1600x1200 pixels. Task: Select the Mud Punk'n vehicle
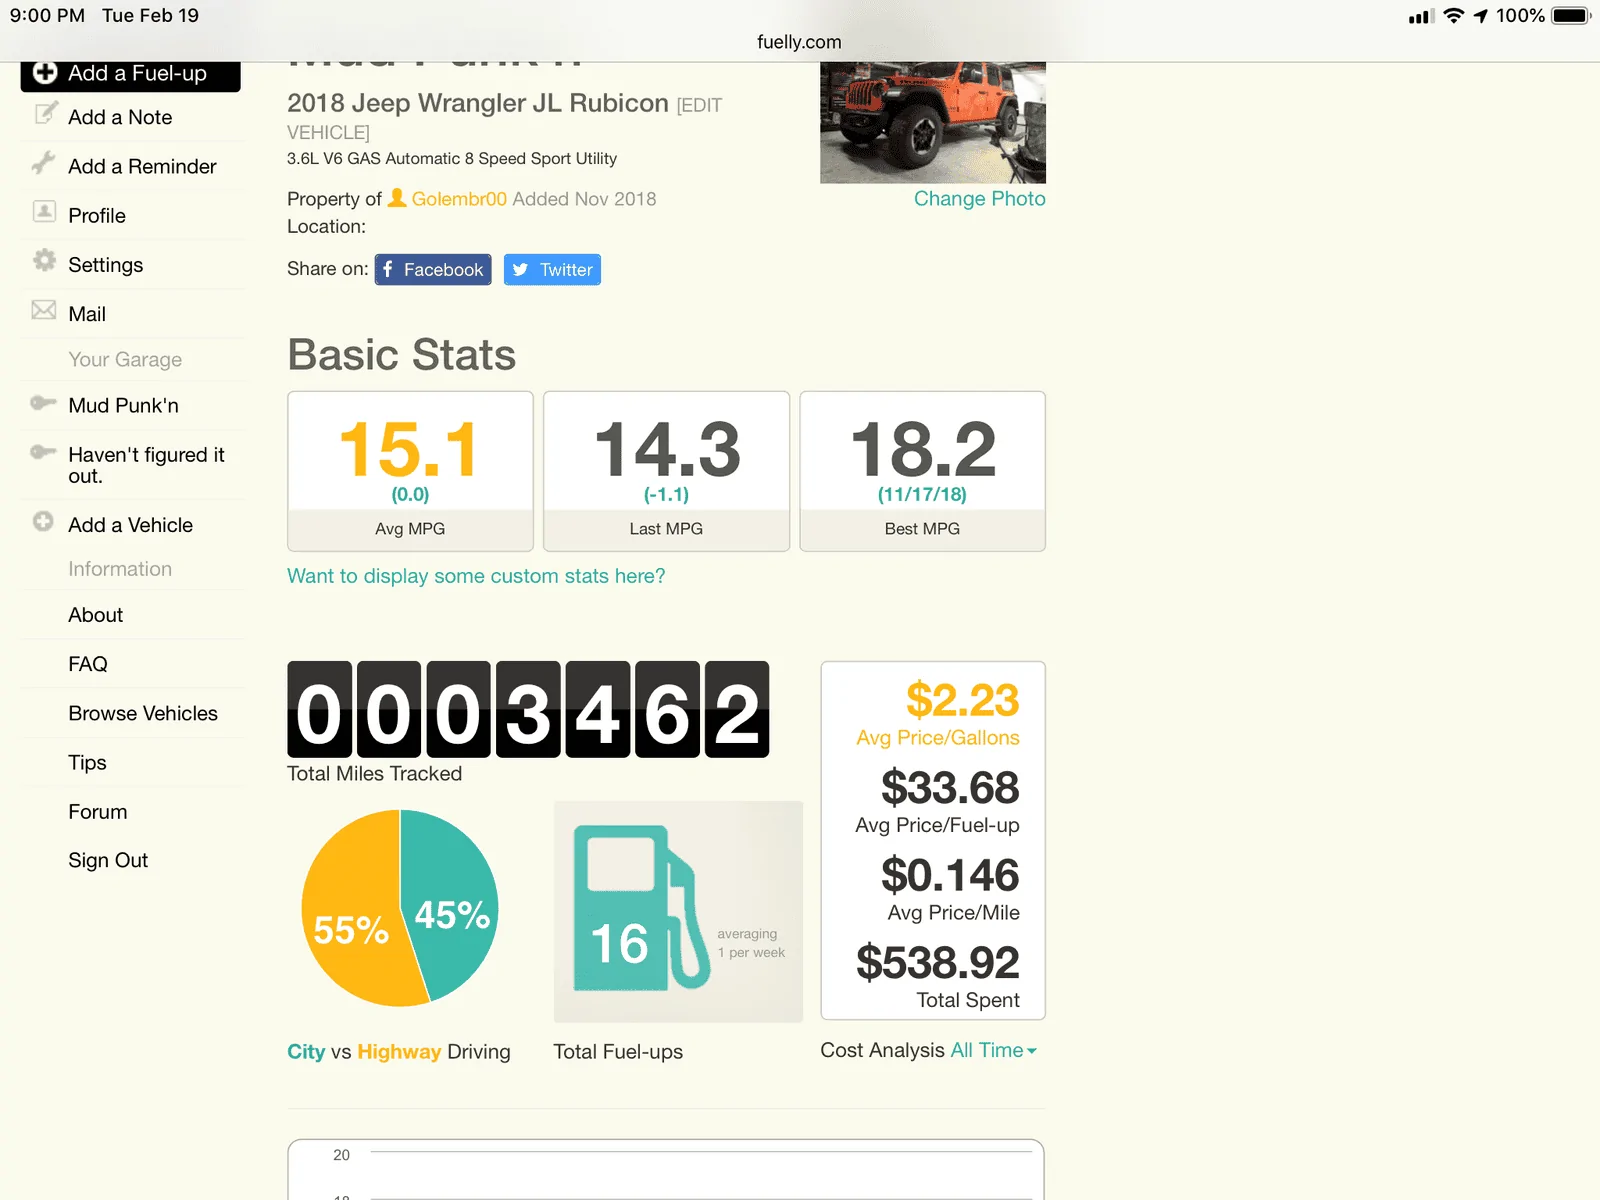click(x=123, y=405)
